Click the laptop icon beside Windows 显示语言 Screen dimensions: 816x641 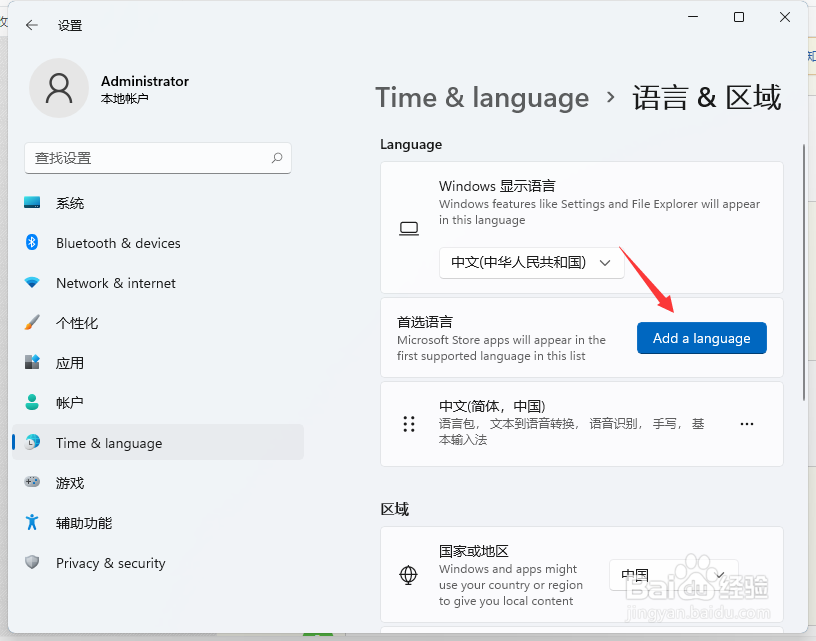[x=409, y=228]
